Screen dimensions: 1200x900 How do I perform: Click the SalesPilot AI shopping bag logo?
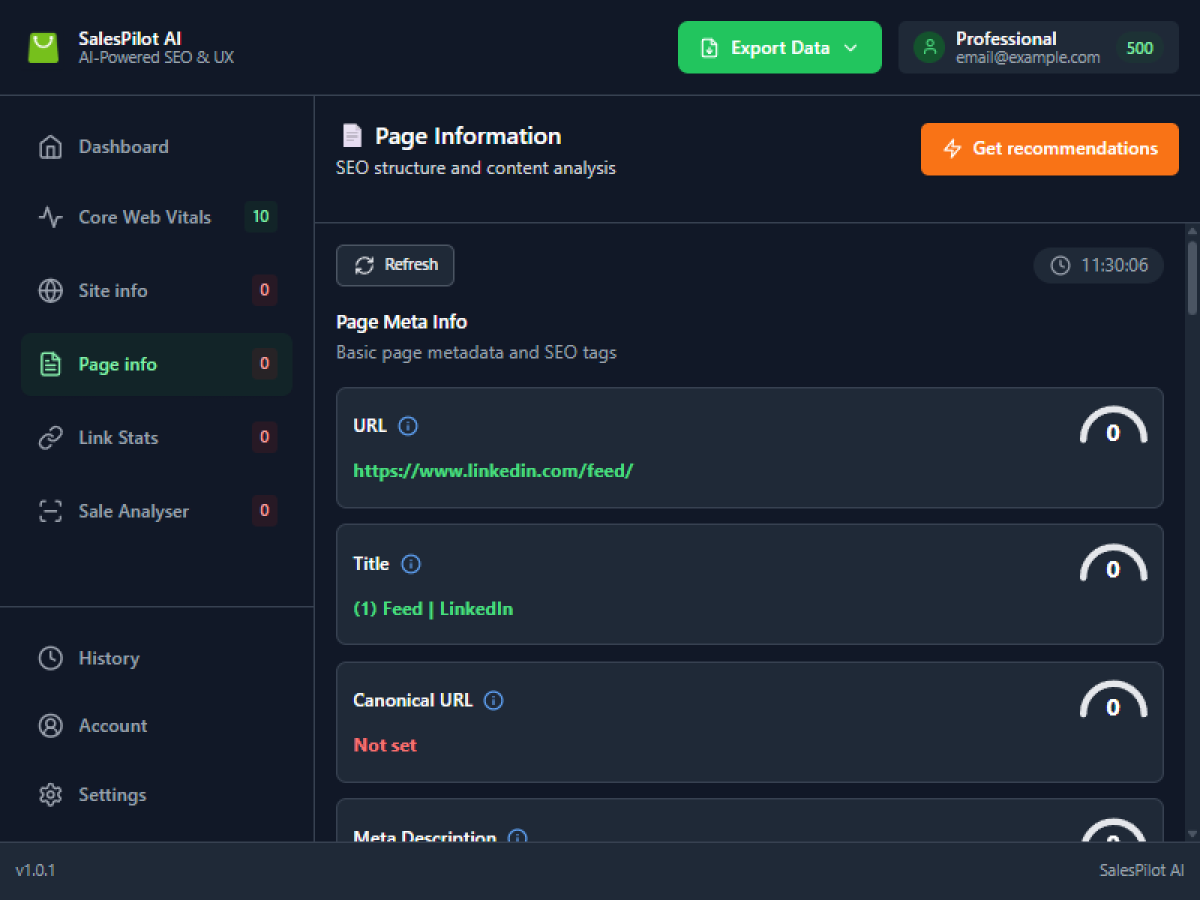click(x=43, y=48)
